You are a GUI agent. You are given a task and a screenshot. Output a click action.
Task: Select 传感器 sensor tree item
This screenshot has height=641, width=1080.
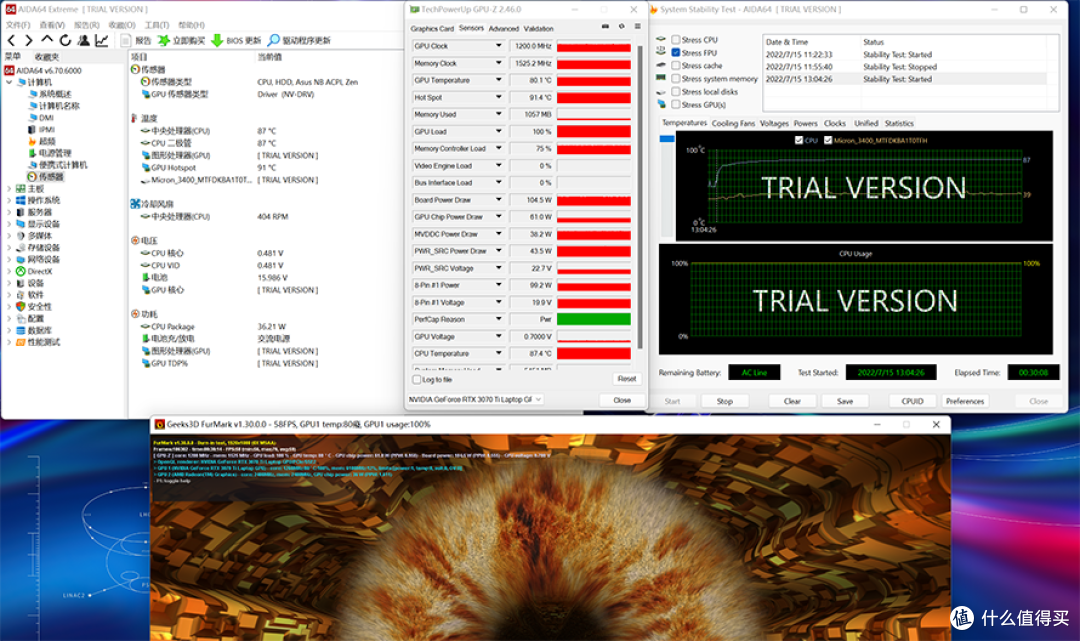click(51, 177)
